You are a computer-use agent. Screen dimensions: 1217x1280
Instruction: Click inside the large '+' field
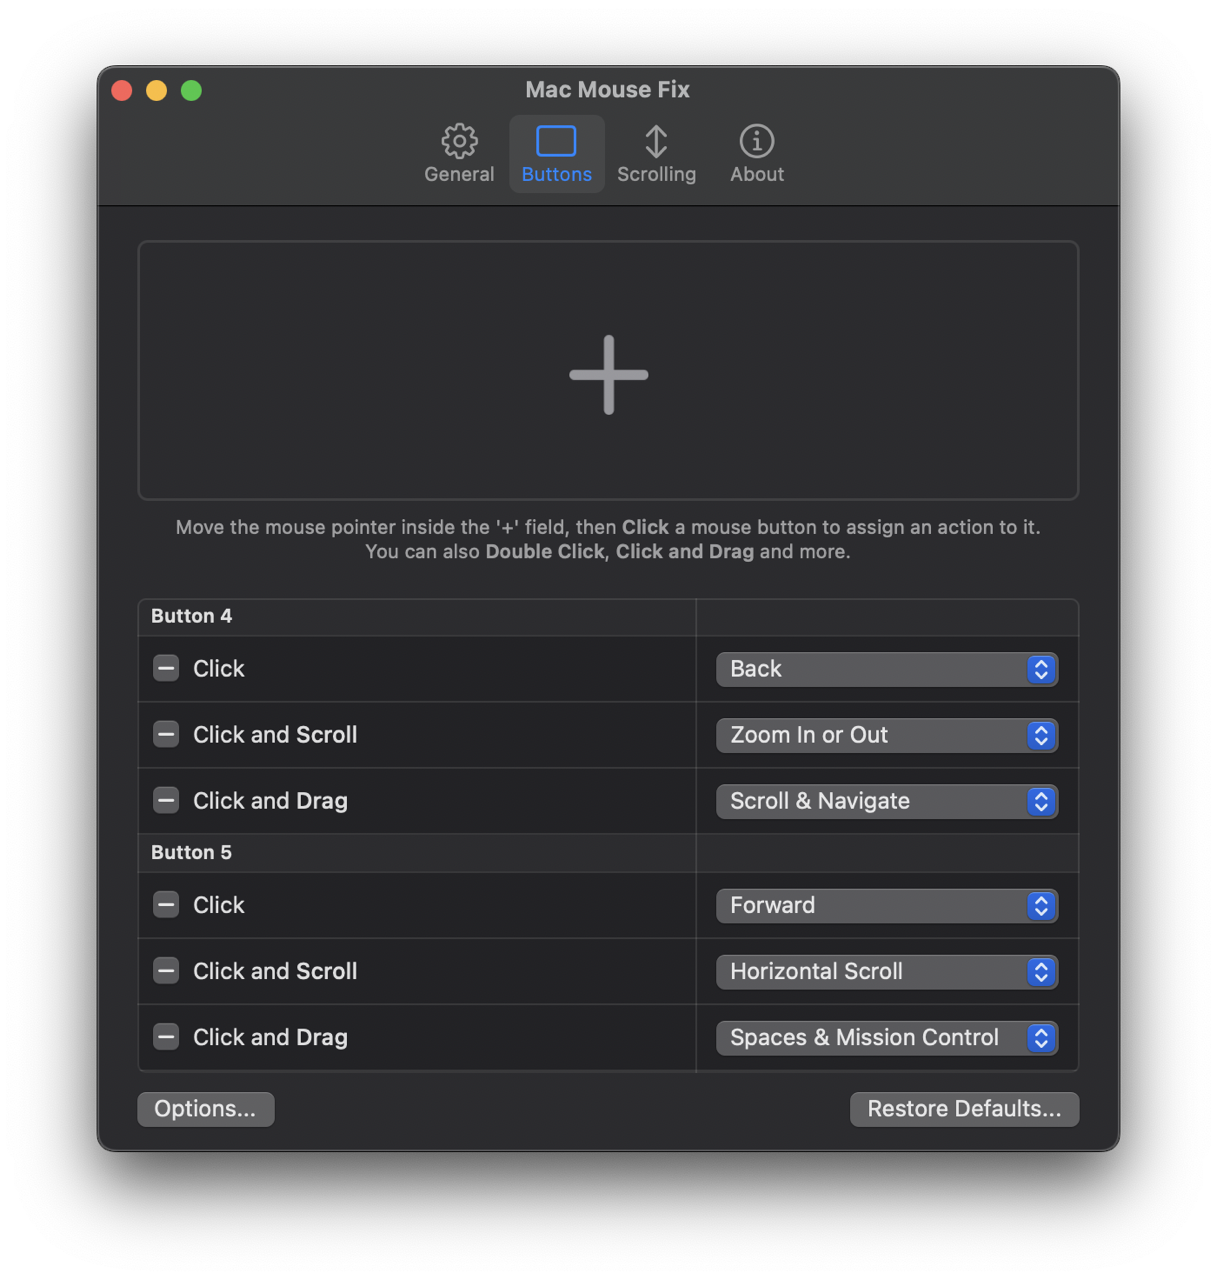608,370
